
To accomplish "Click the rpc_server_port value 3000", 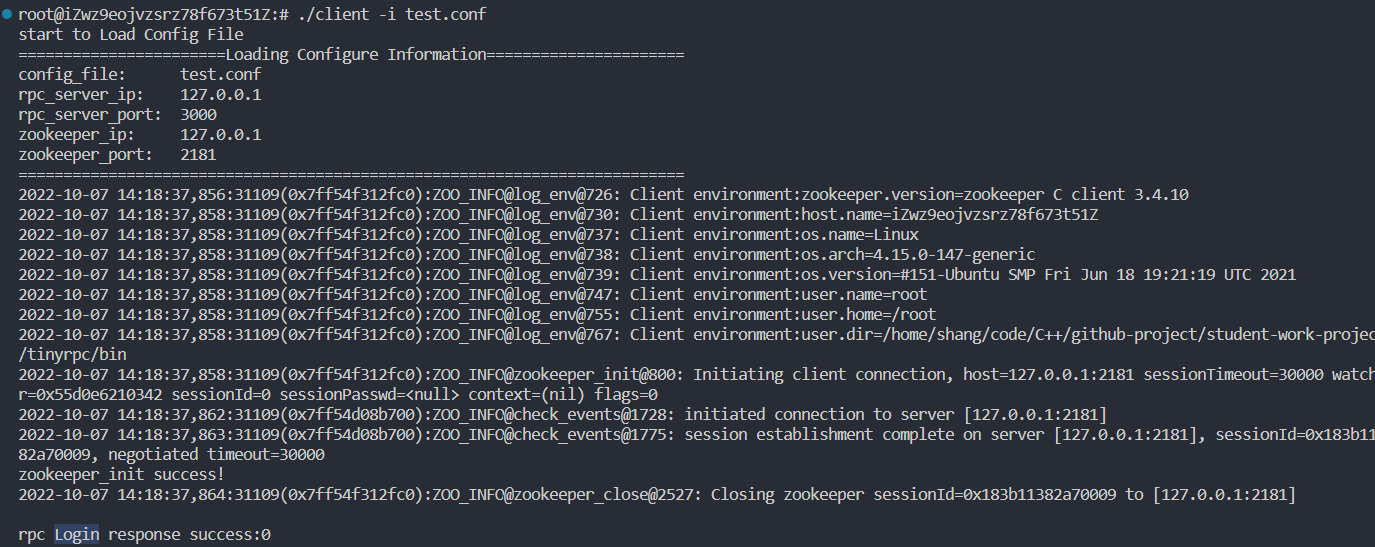I will point(198,114).
